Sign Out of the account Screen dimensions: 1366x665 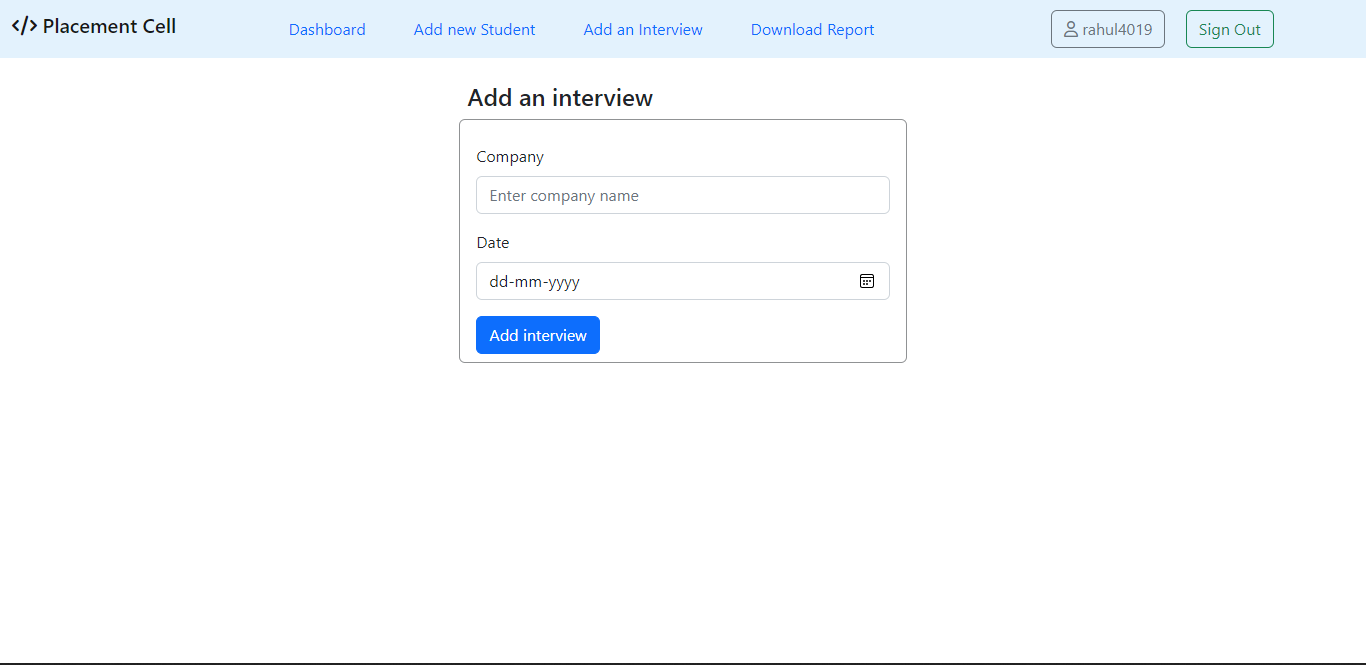click(x=1230, y=29)
